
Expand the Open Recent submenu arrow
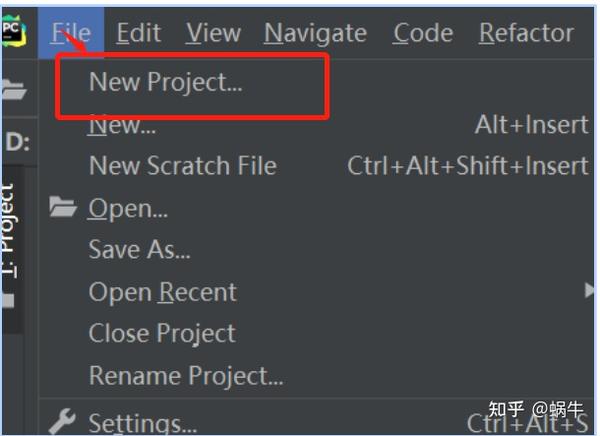590,291
